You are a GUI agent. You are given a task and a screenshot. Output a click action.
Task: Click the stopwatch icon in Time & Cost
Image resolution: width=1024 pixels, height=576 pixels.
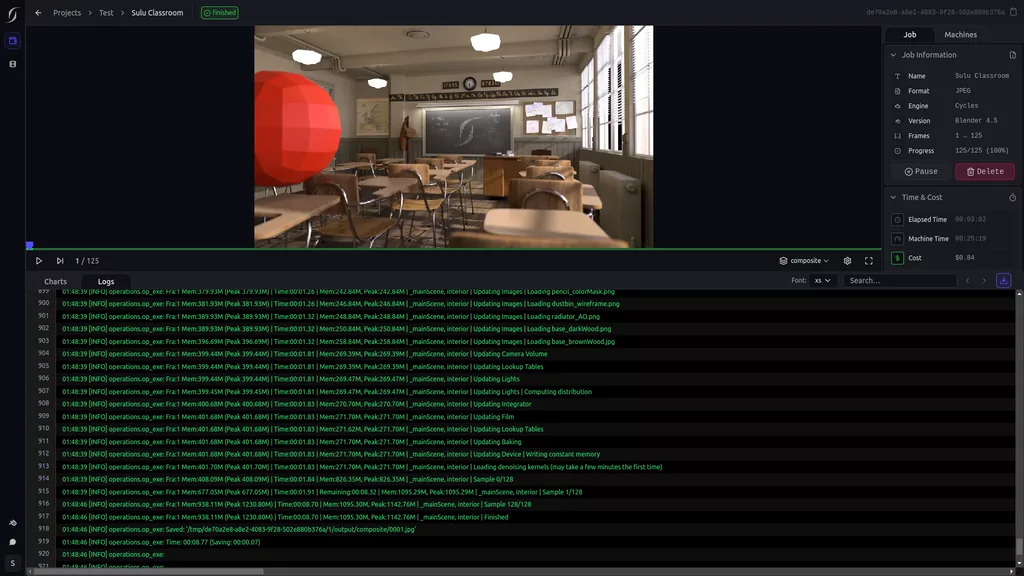[x=1012, y=198]
